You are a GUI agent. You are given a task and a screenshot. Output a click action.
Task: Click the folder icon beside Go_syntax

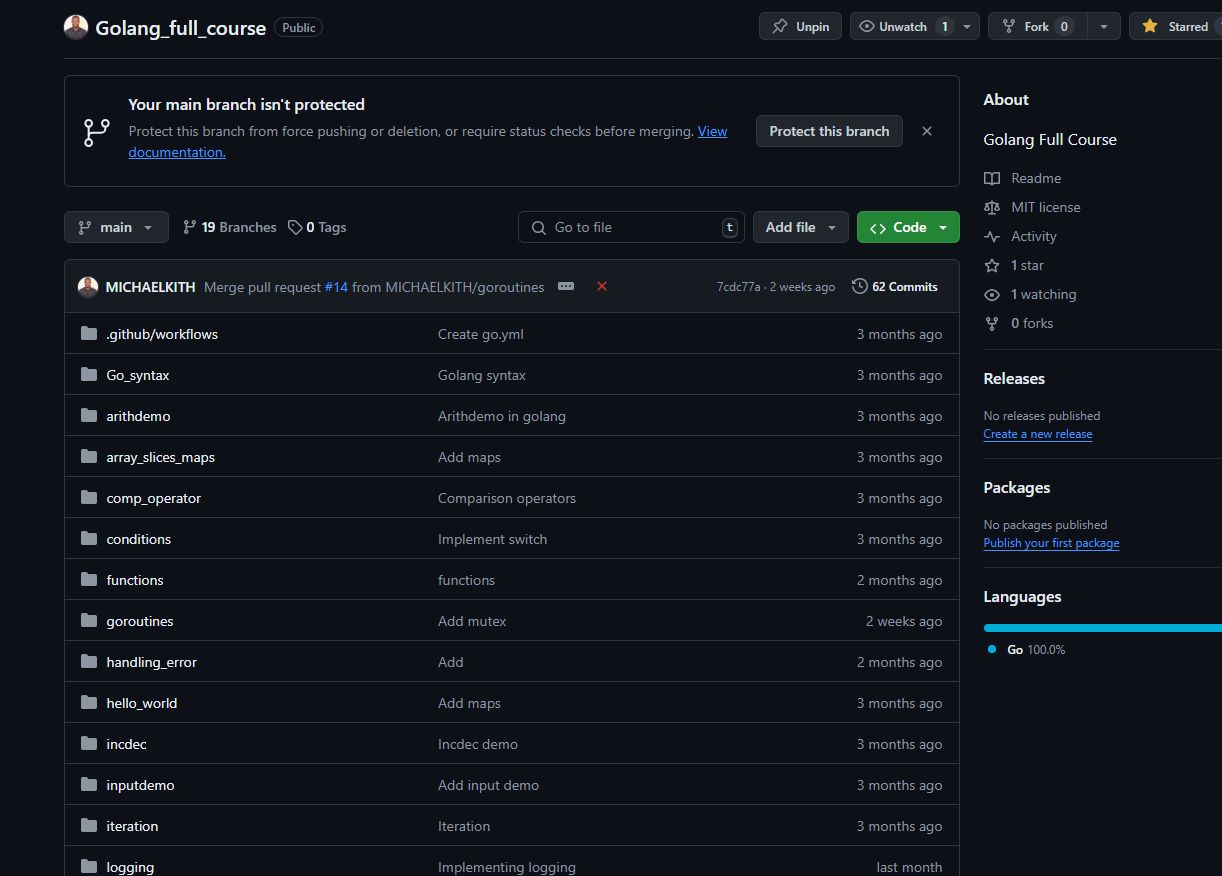click(x=89, y=375)
